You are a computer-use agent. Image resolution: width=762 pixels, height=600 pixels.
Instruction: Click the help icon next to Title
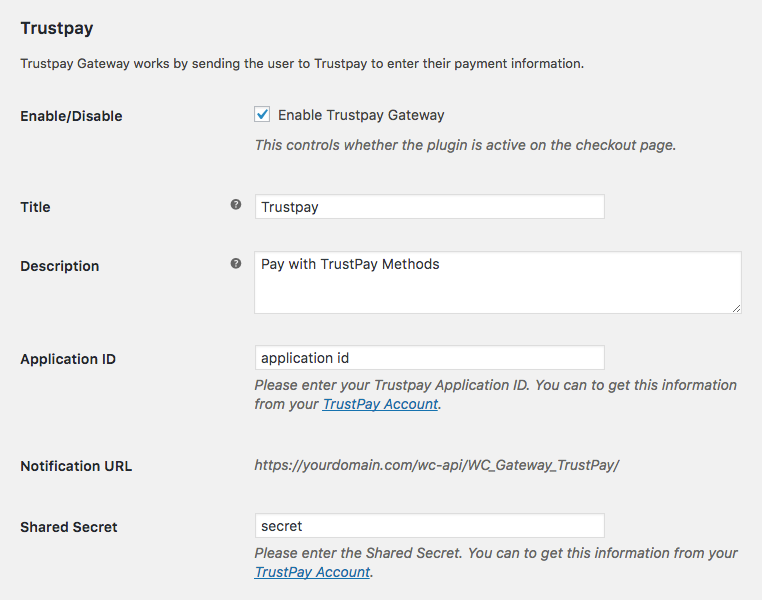pos(236,205)
